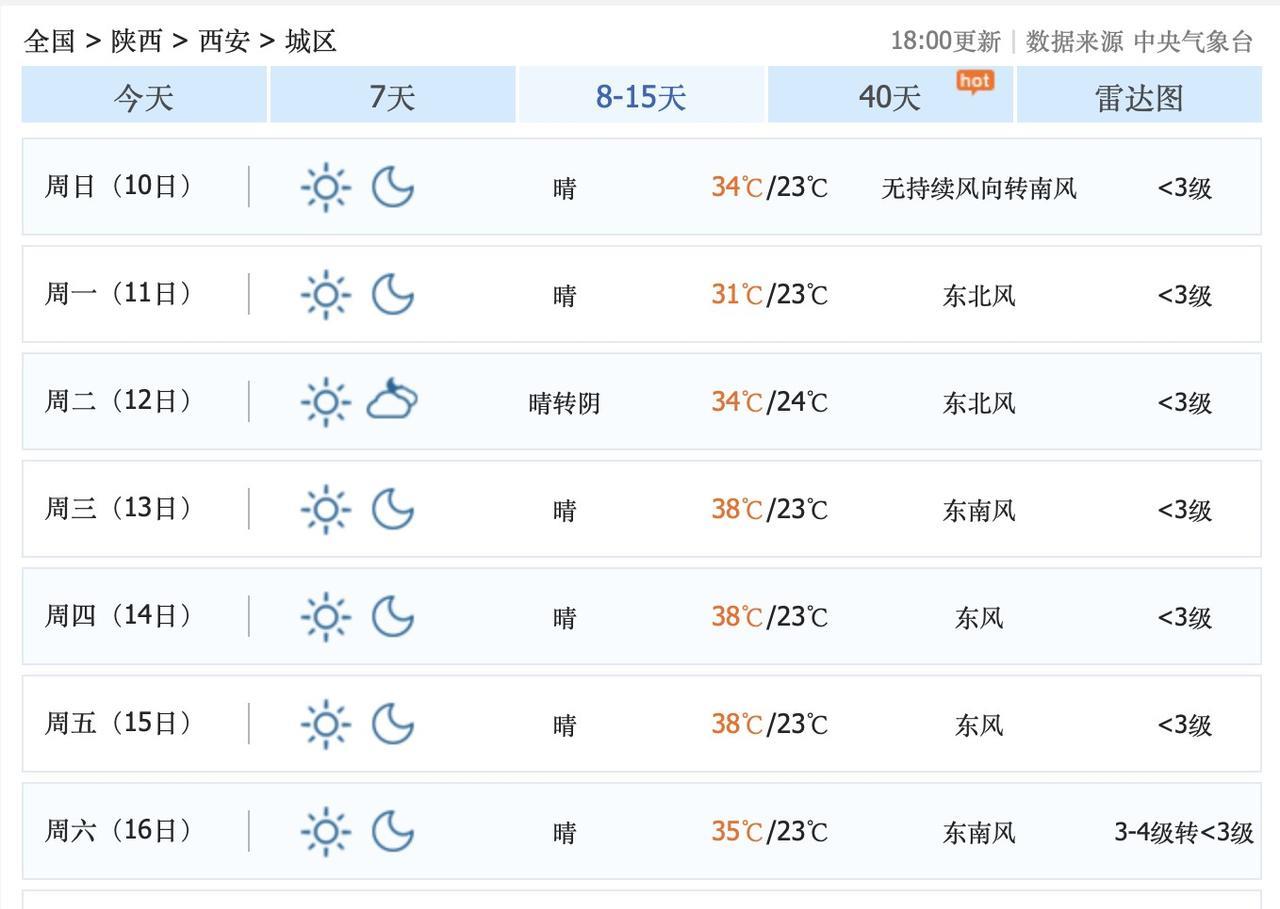Click the orange hot badge icon
This screenshot has height=909, width=1280.
pyautogui.click(x=975, y=81)
